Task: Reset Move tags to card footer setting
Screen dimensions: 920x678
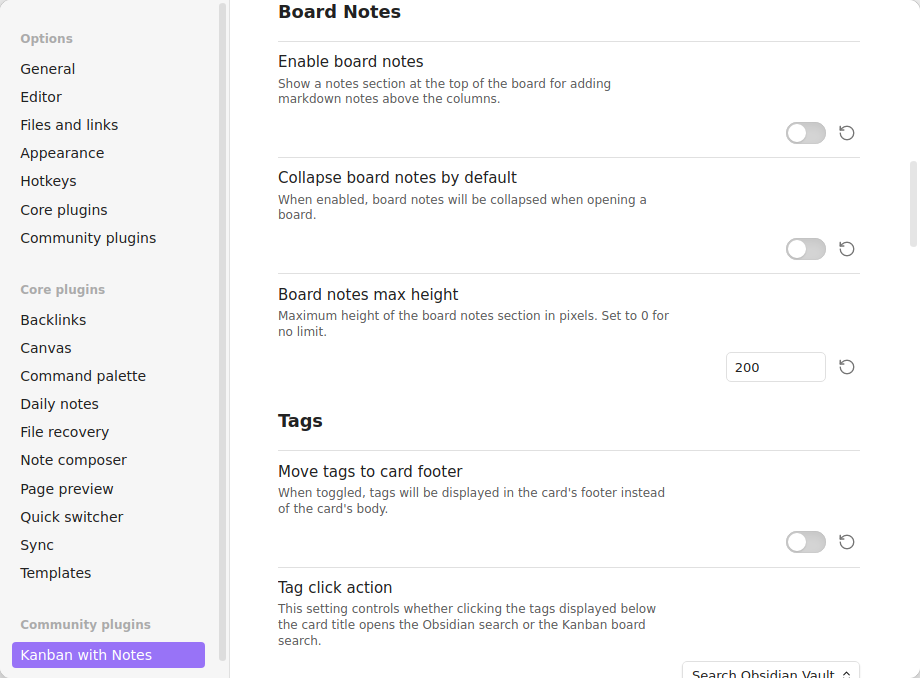Action: point(846,542)
